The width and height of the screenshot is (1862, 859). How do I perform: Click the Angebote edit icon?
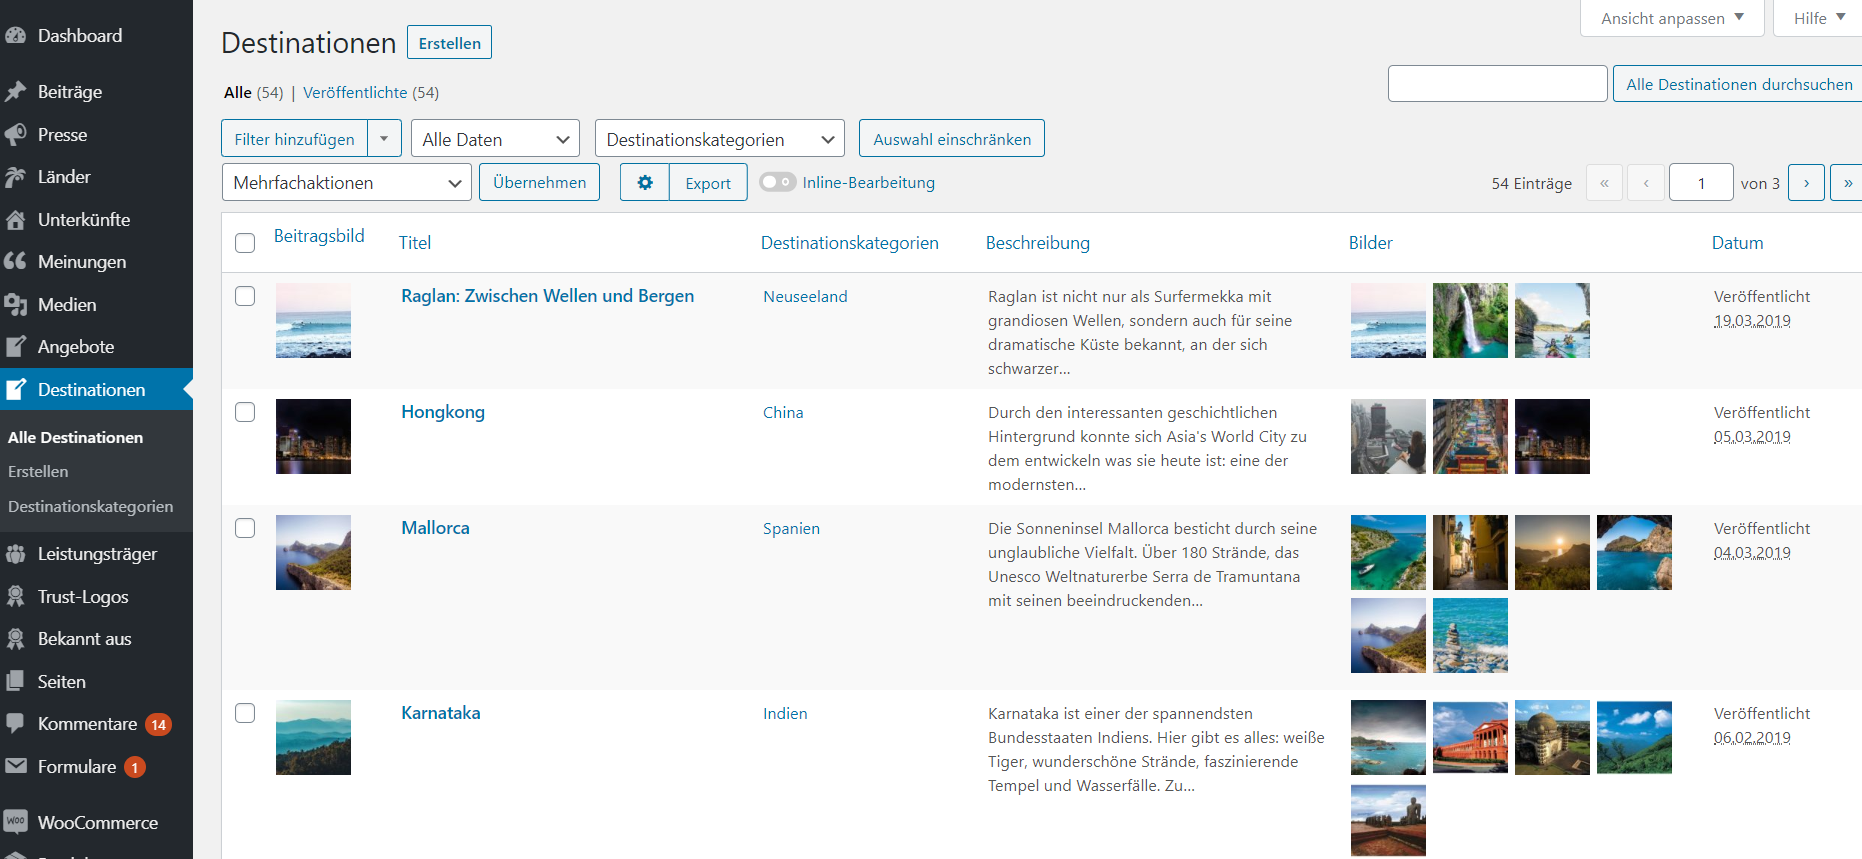click(x=15, y=347)
